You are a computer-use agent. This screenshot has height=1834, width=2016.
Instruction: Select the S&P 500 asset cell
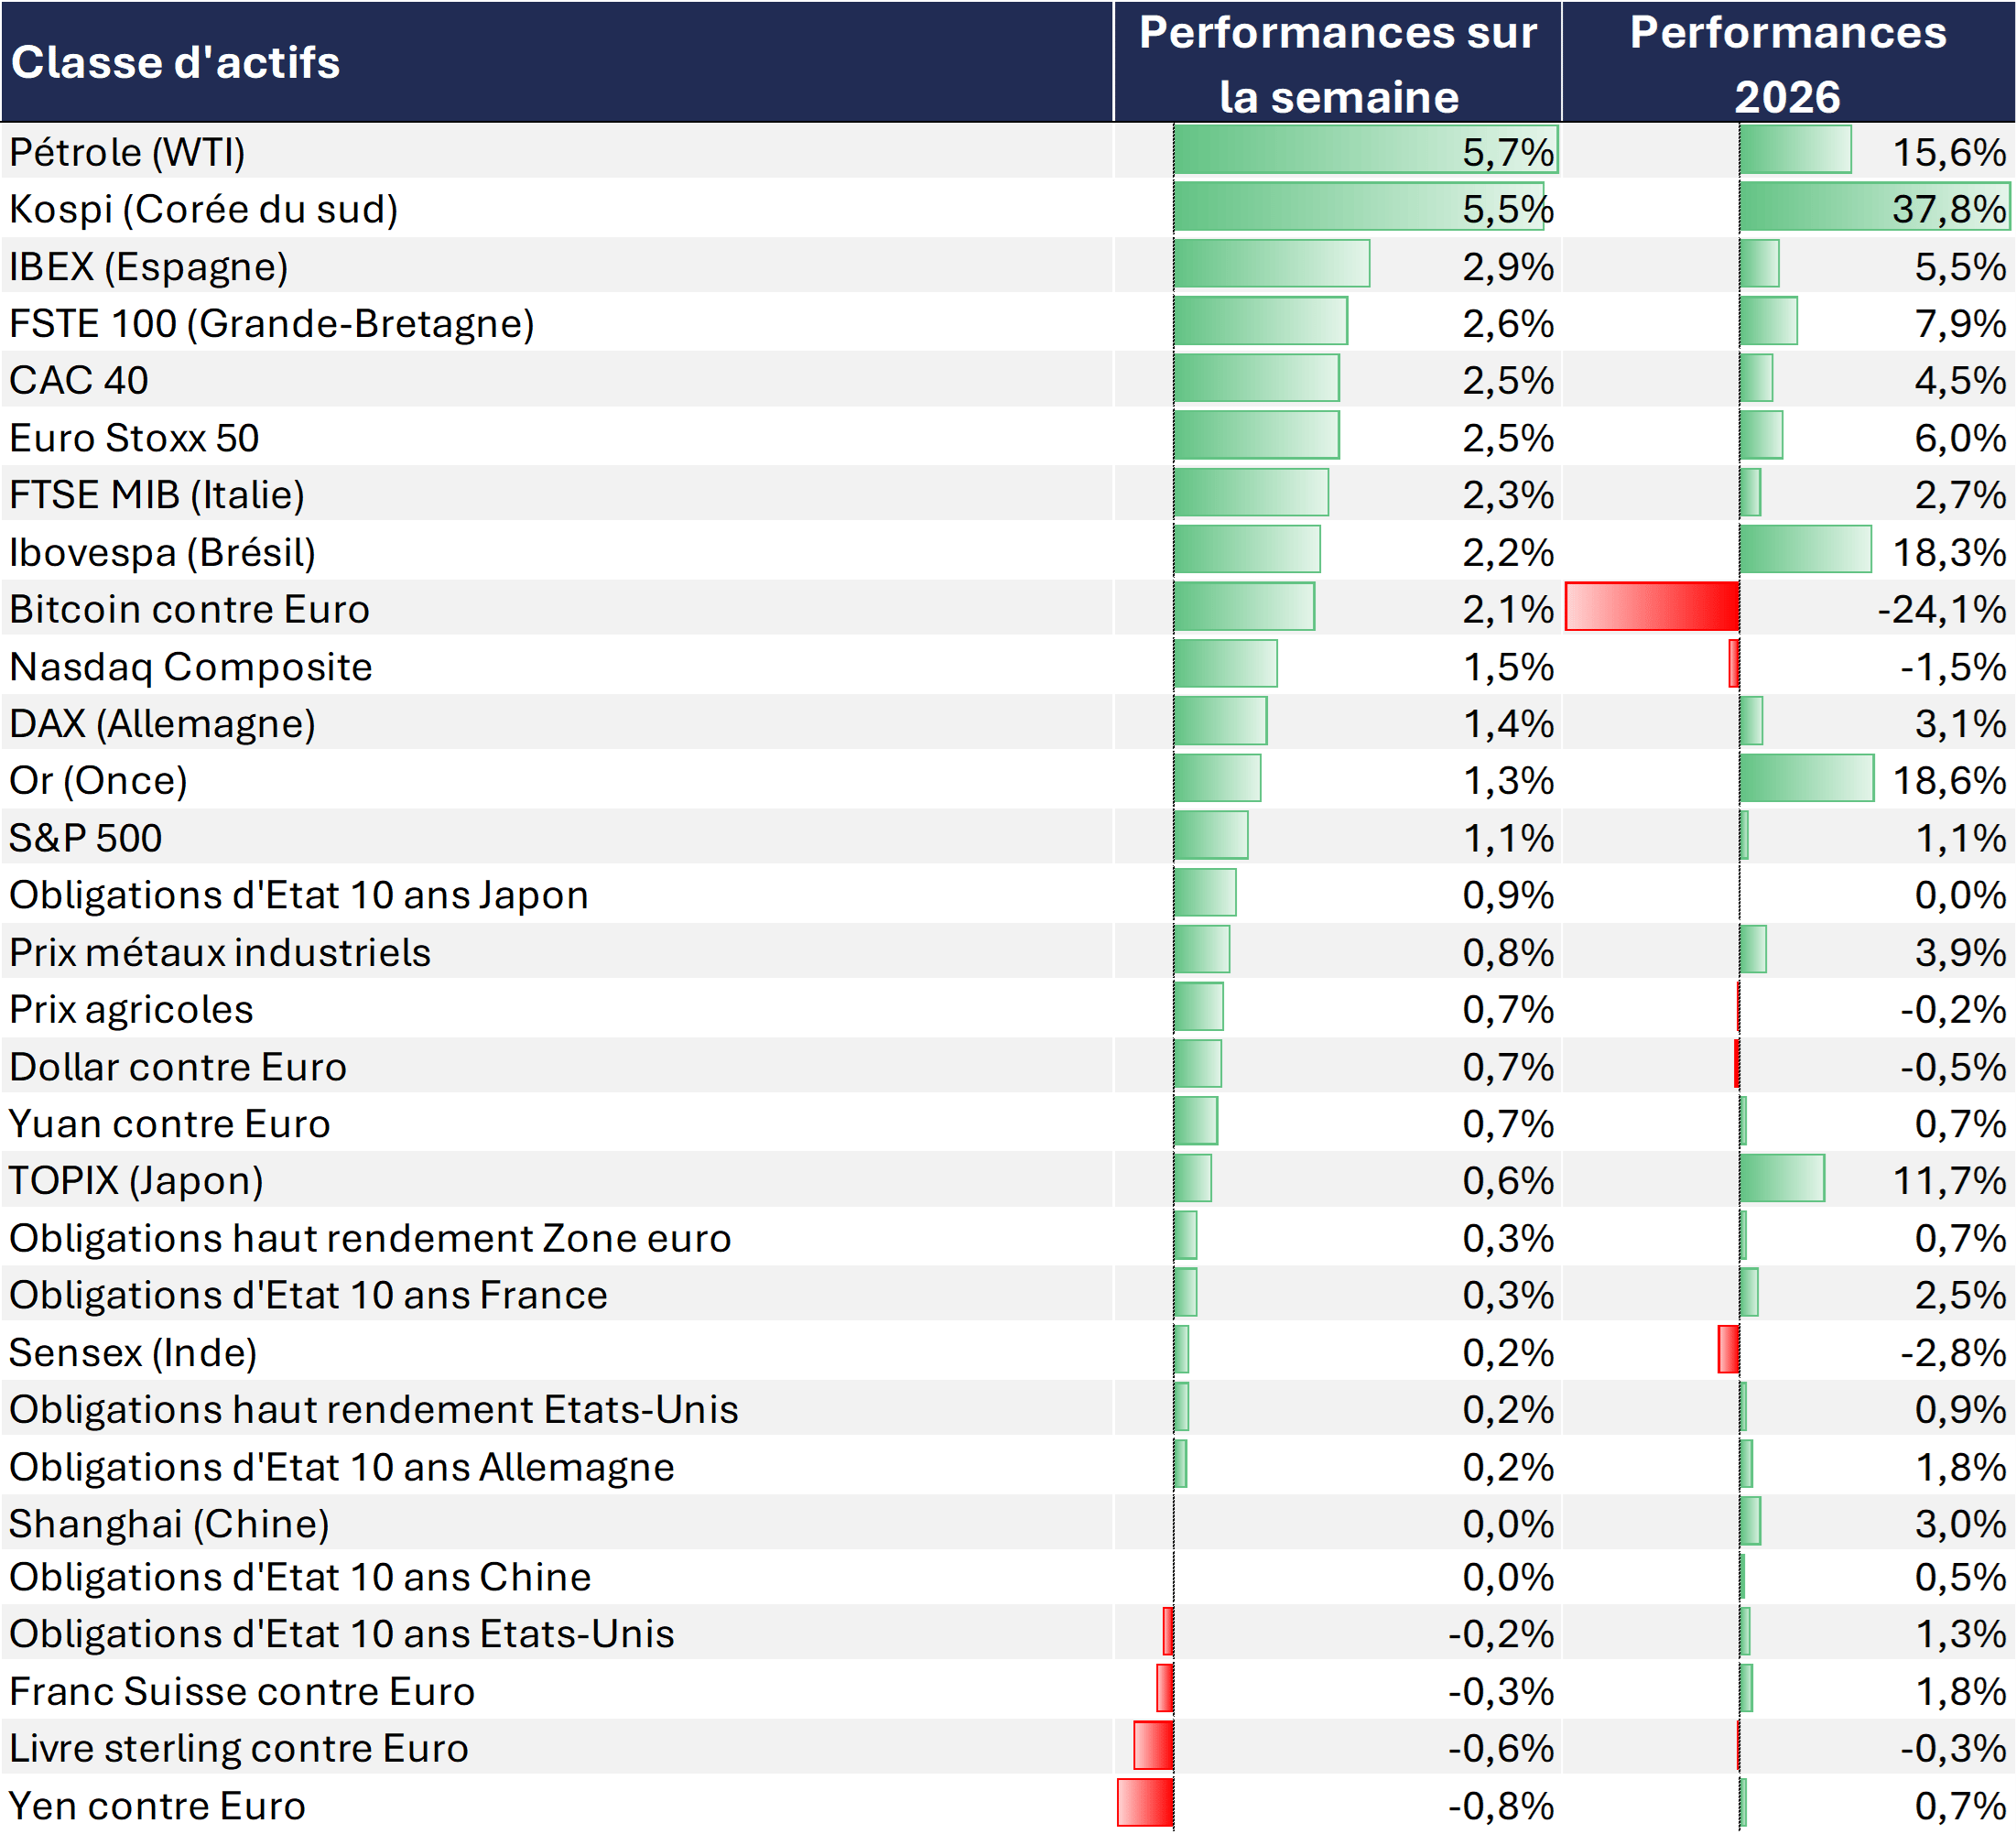point(86,837)
